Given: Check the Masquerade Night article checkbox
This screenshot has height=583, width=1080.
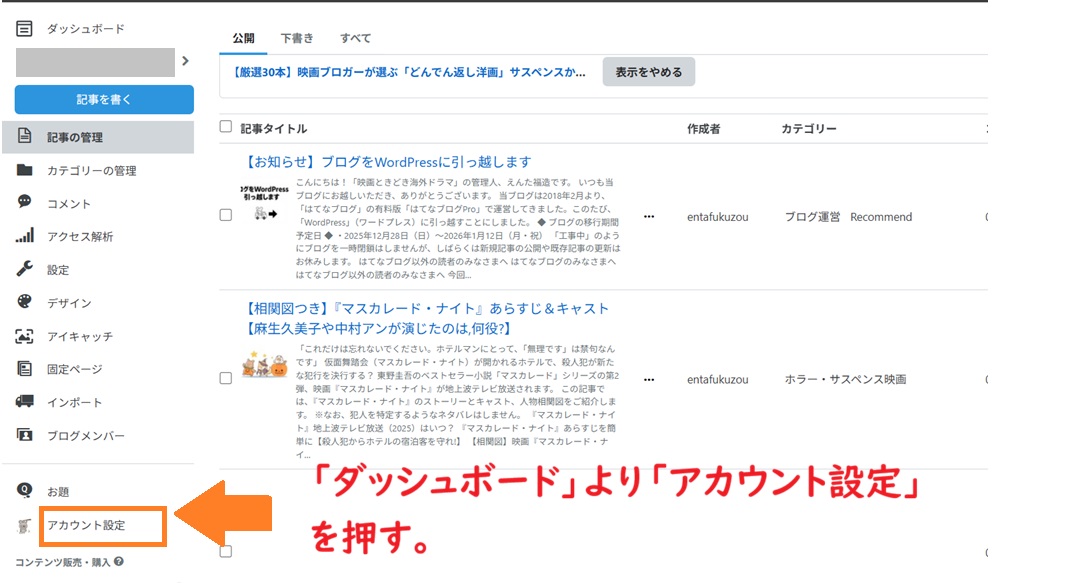Looking at the screenshot, I should pos(226,379).
